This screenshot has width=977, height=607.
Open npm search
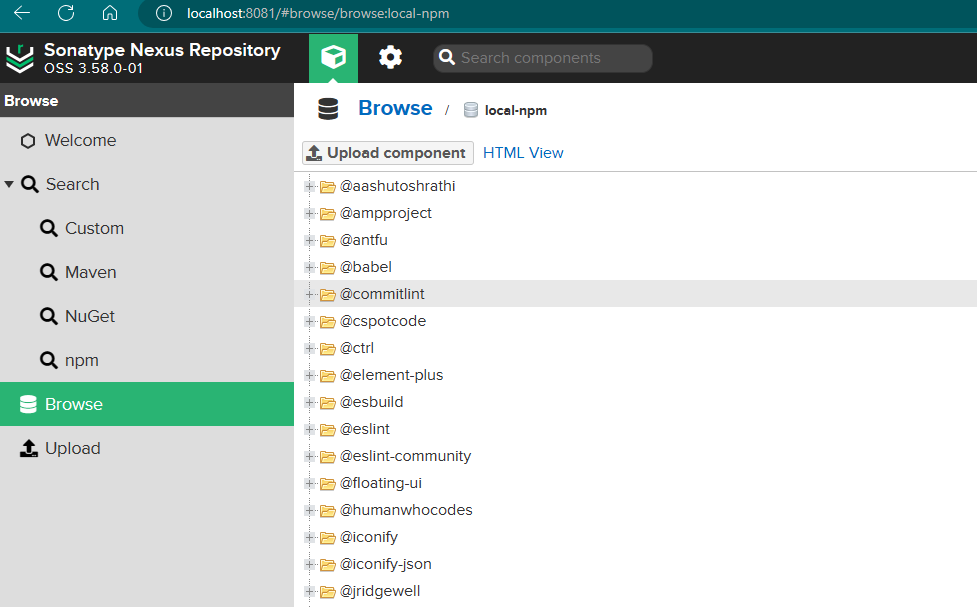click(147, 360)
